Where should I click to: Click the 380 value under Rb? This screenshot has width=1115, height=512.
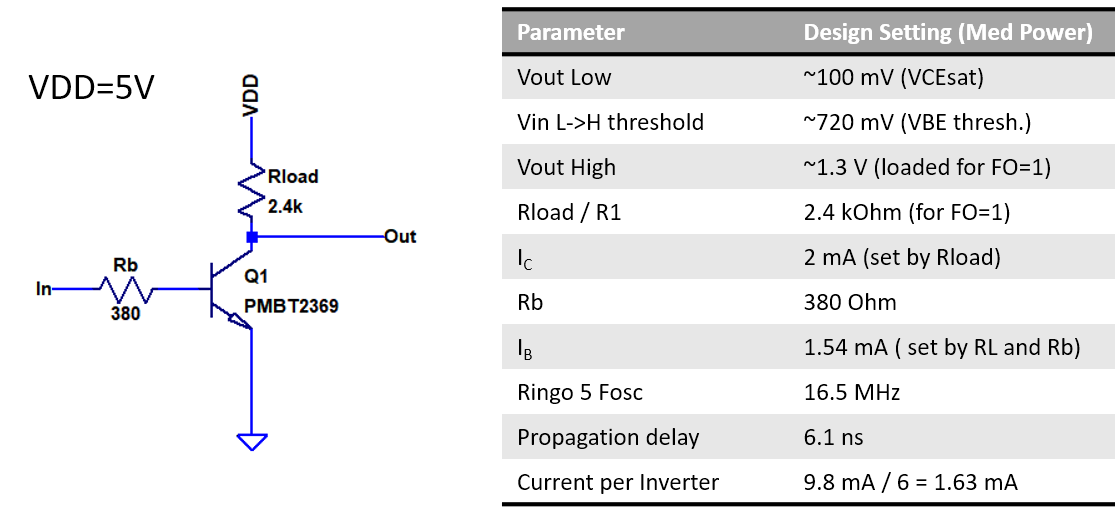(126, 313)
